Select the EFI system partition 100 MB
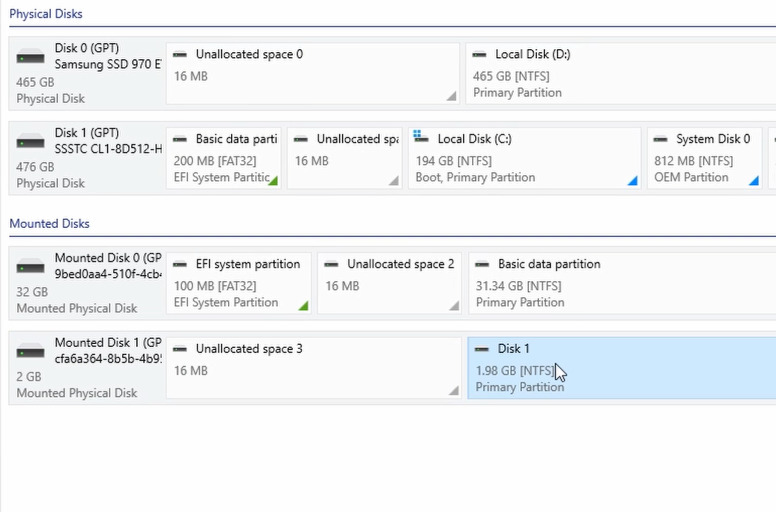The image size is (776, 512). (x=239, y=283)
